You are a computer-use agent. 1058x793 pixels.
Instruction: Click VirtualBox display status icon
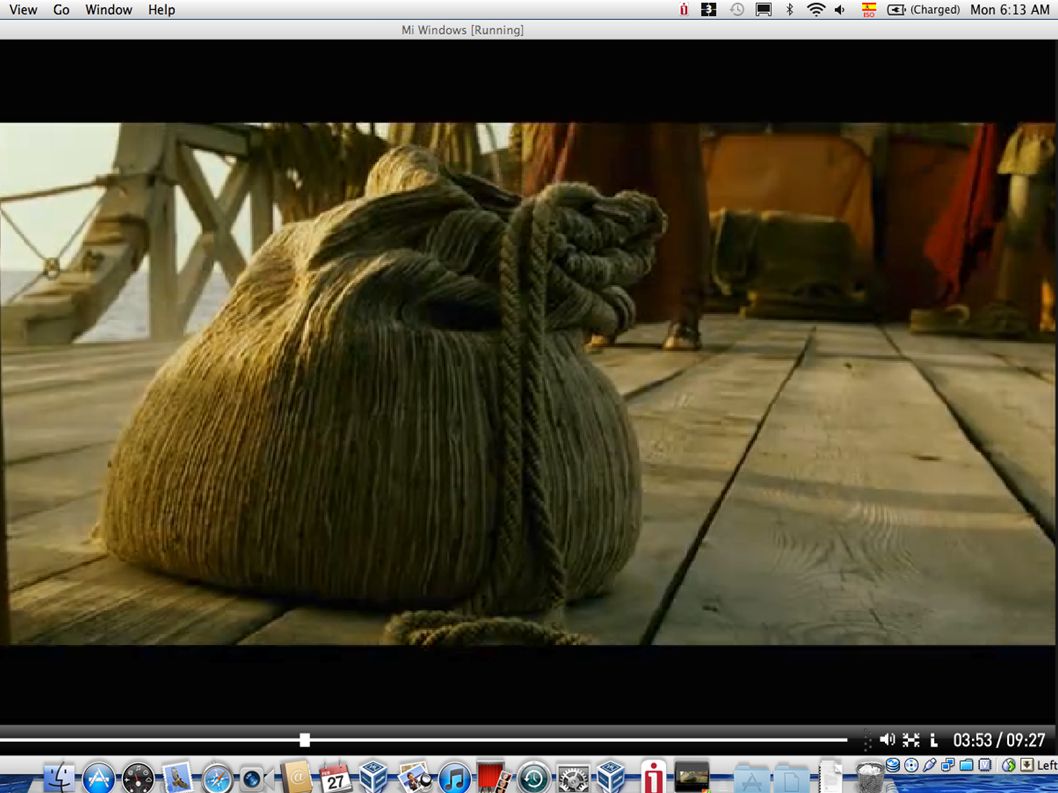click(984, 765)
